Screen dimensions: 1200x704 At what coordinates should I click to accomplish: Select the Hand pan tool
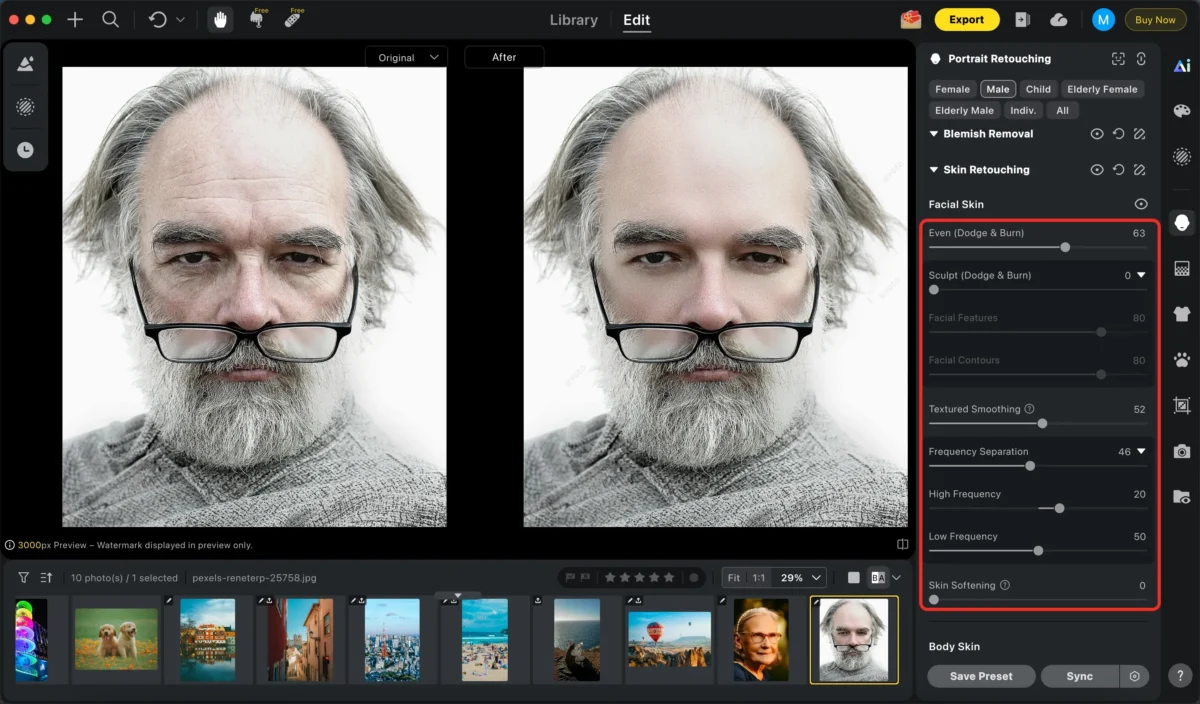click(x=220, y=20)
